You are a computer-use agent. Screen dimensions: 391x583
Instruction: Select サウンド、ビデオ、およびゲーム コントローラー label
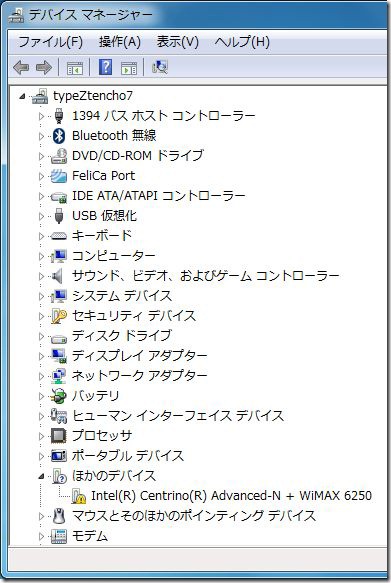click(x=206, y=276)
